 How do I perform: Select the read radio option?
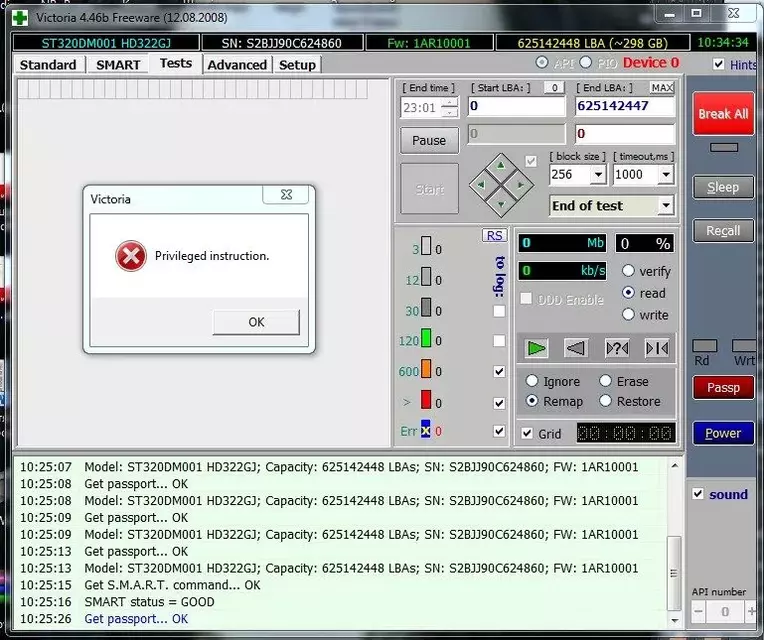pyautogui.click(x=628, y=293)
